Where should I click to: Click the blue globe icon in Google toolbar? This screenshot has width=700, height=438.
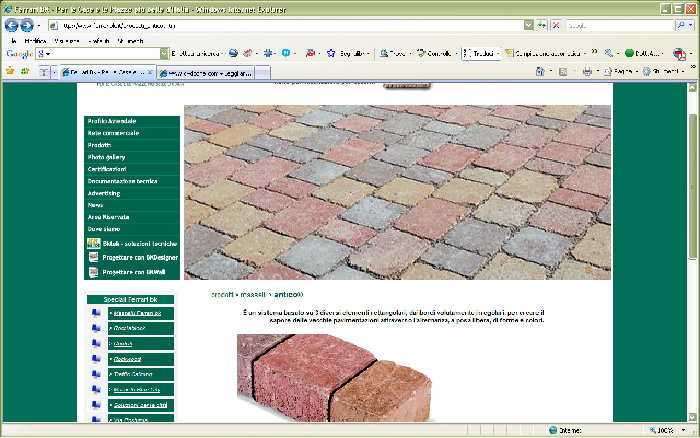pos(233,53)
